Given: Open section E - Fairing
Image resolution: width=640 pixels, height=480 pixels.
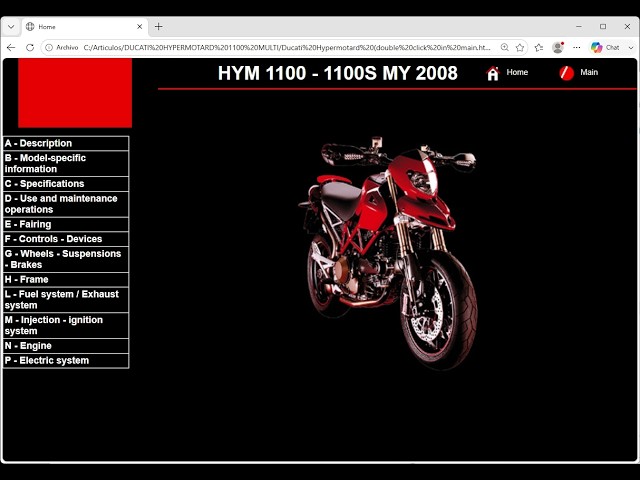Looking at the screenshot, I should point(66,224).
